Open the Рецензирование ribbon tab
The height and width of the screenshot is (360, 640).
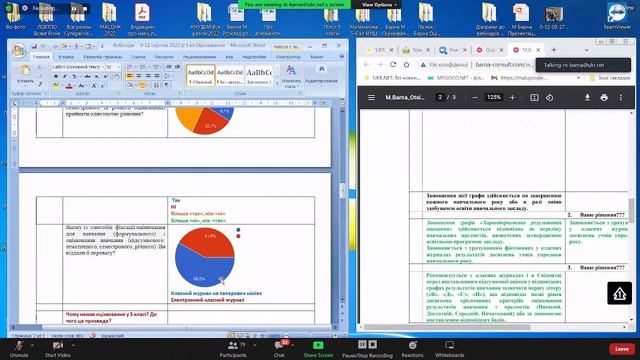coord(199,57)
